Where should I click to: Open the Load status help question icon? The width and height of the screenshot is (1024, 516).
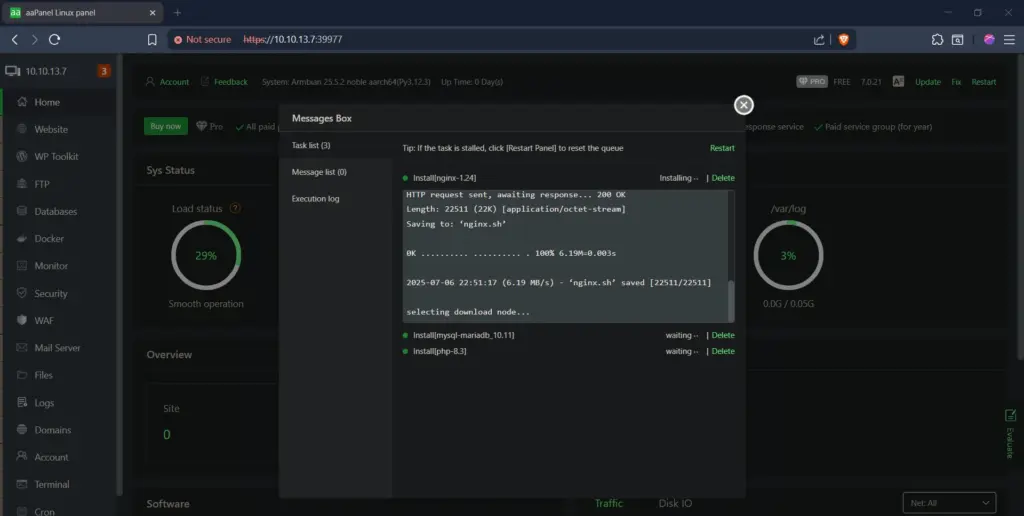point(235,208)
